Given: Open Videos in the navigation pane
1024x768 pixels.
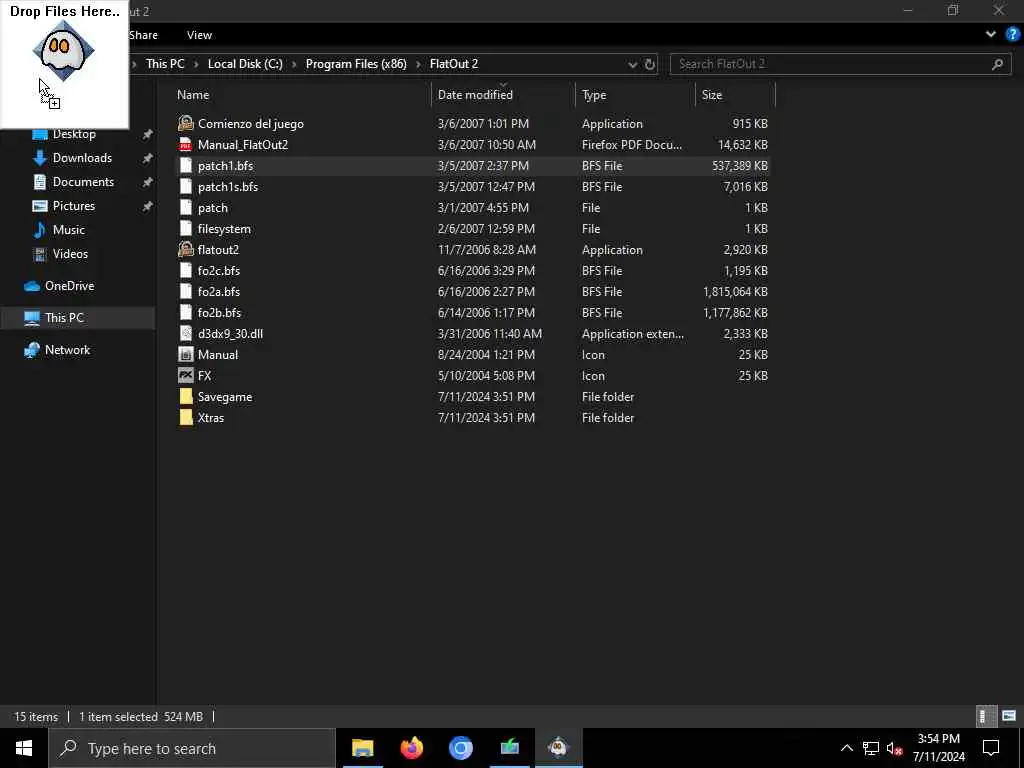Looking at the screenshot, I should [70, 254].
